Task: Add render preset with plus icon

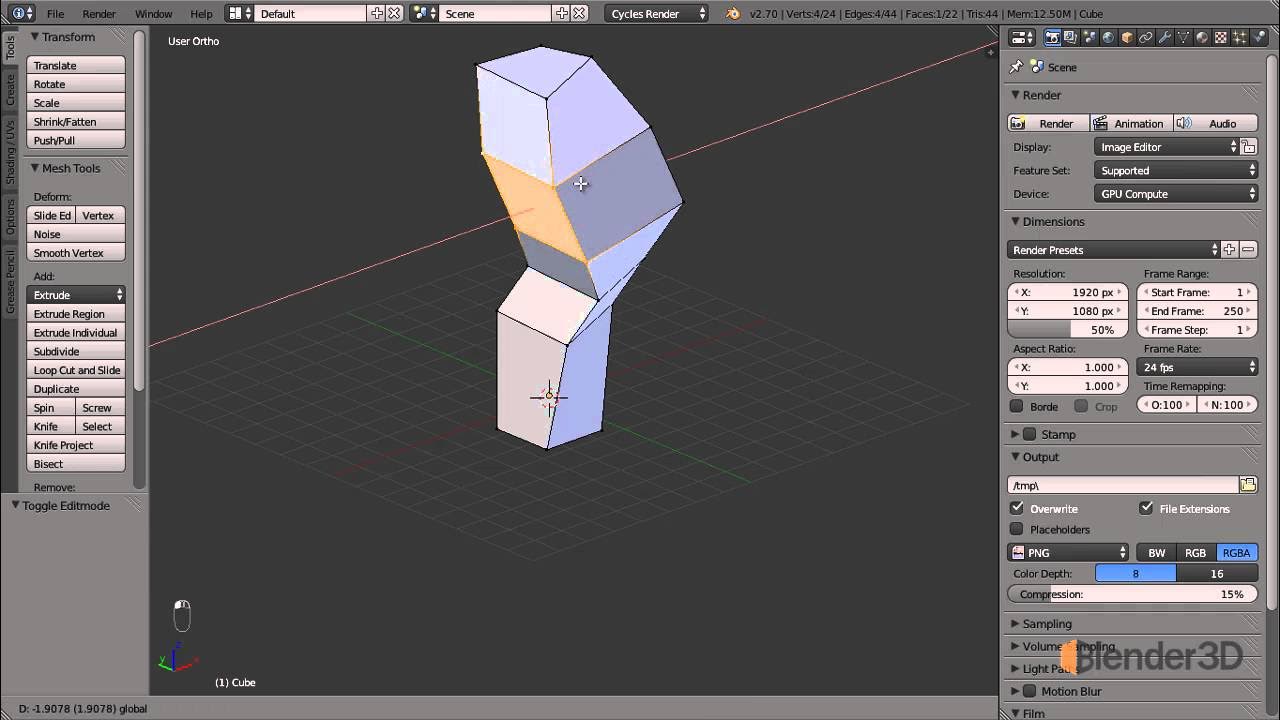Action: [x=1230, y=250]
